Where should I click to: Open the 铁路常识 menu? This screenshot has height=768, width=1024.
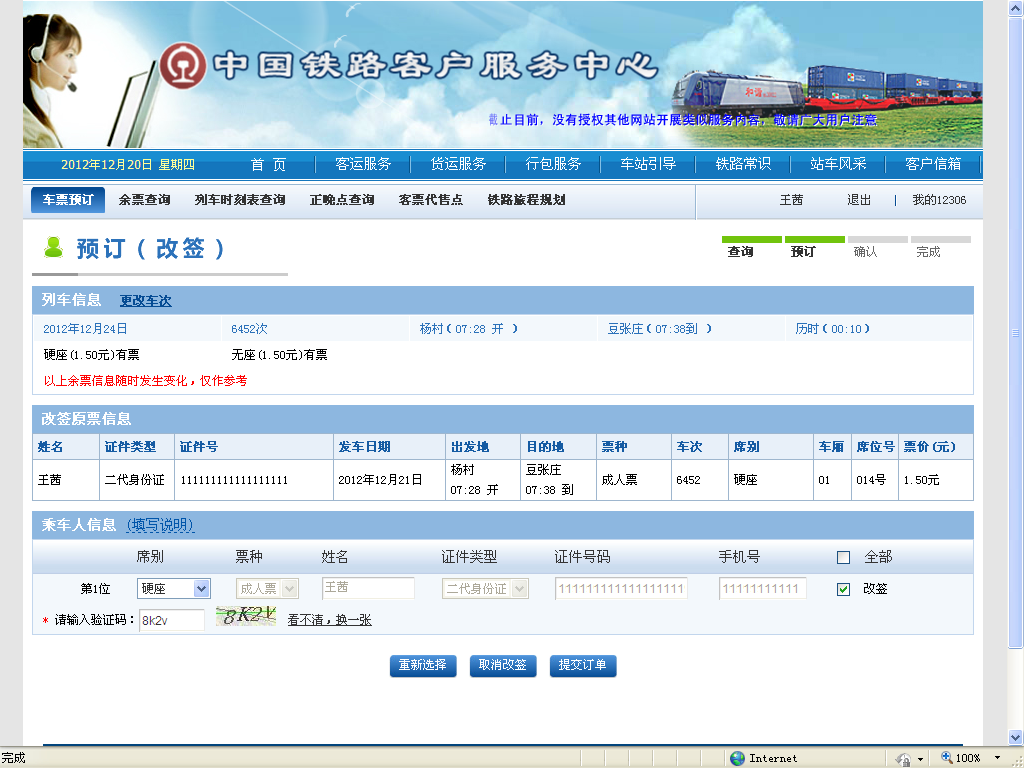coord(743,164)
